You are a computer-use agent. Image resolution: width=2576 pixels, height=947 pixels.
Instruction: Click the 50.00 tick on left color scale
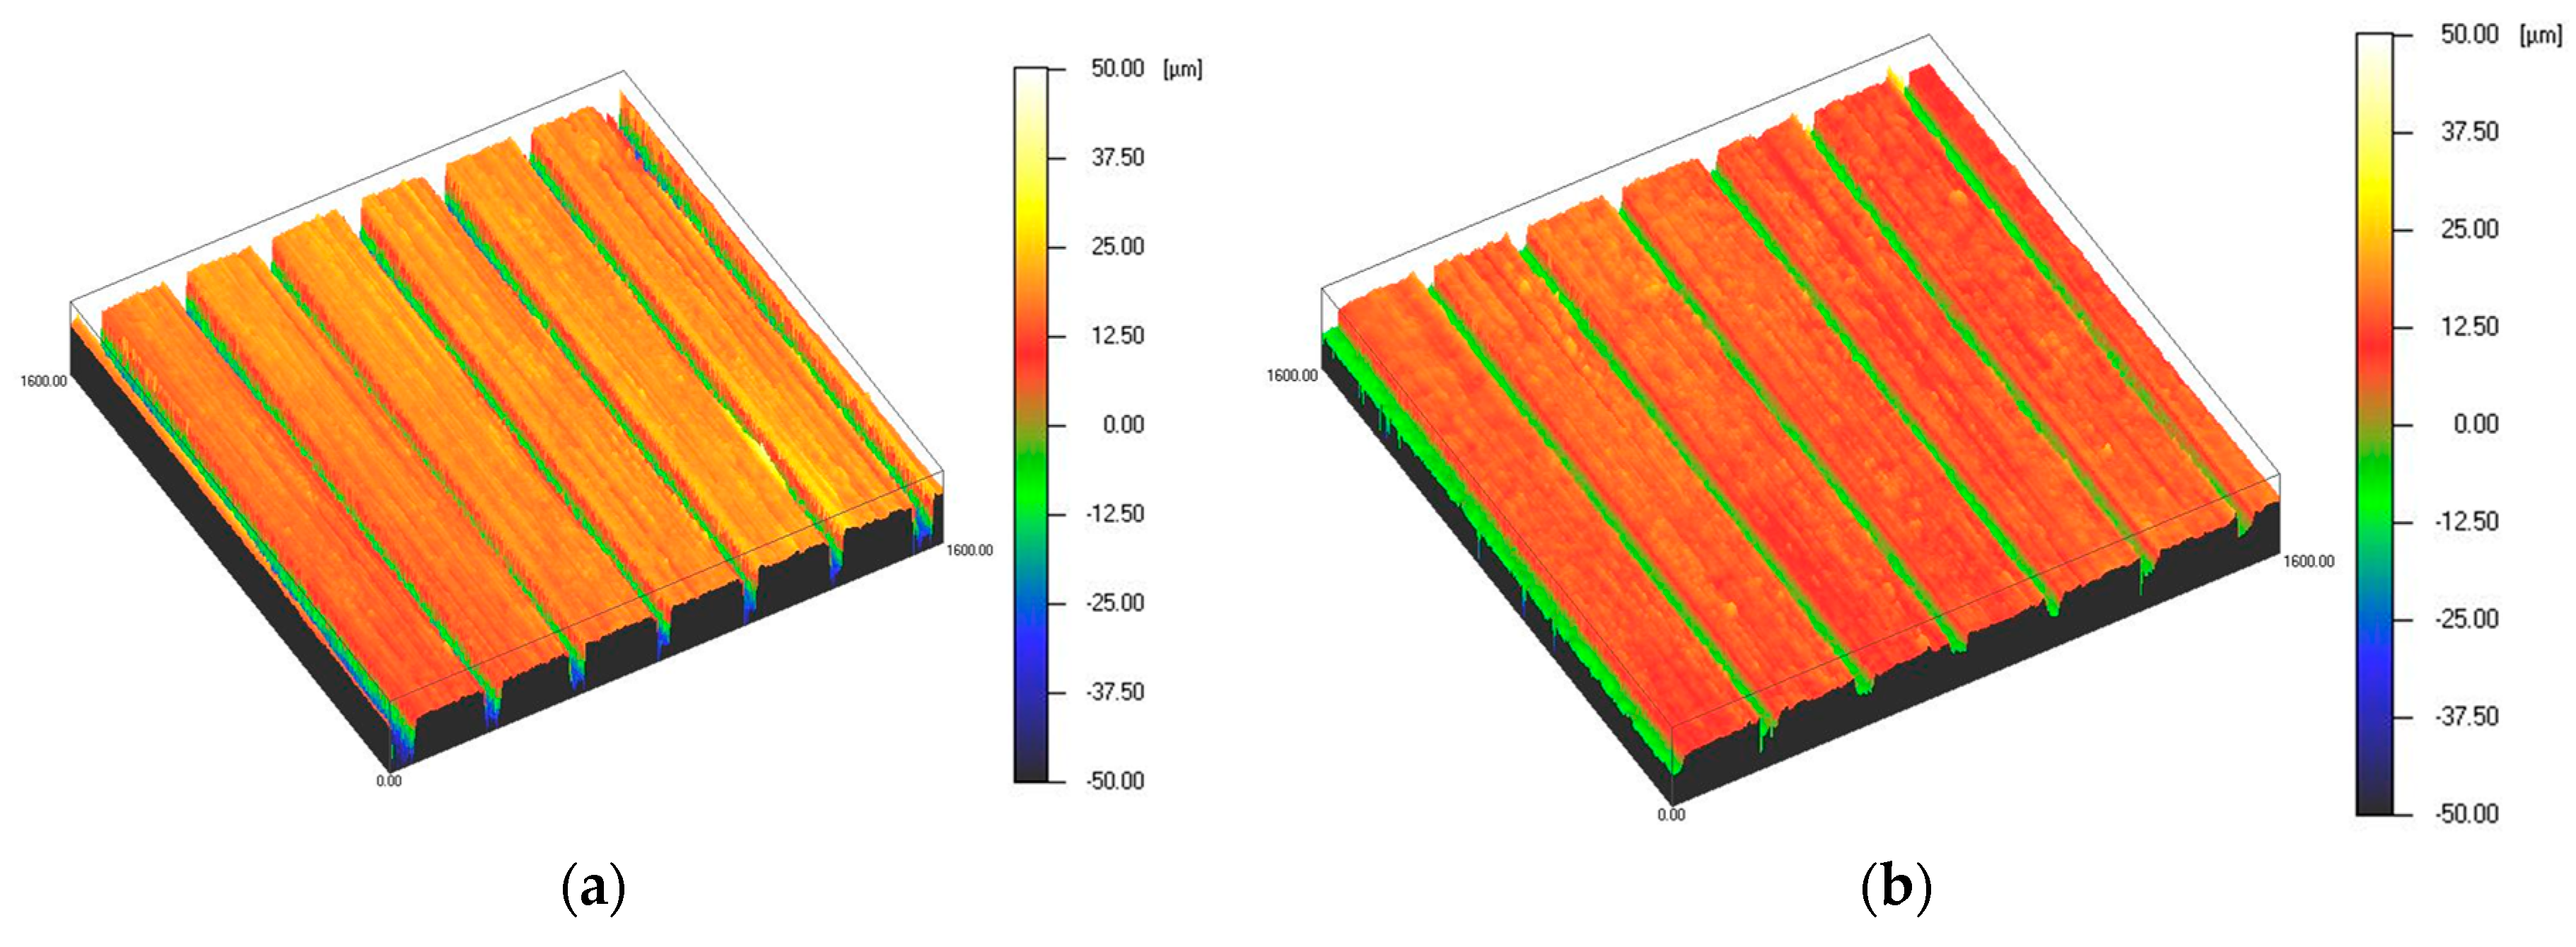point(1117,68)
